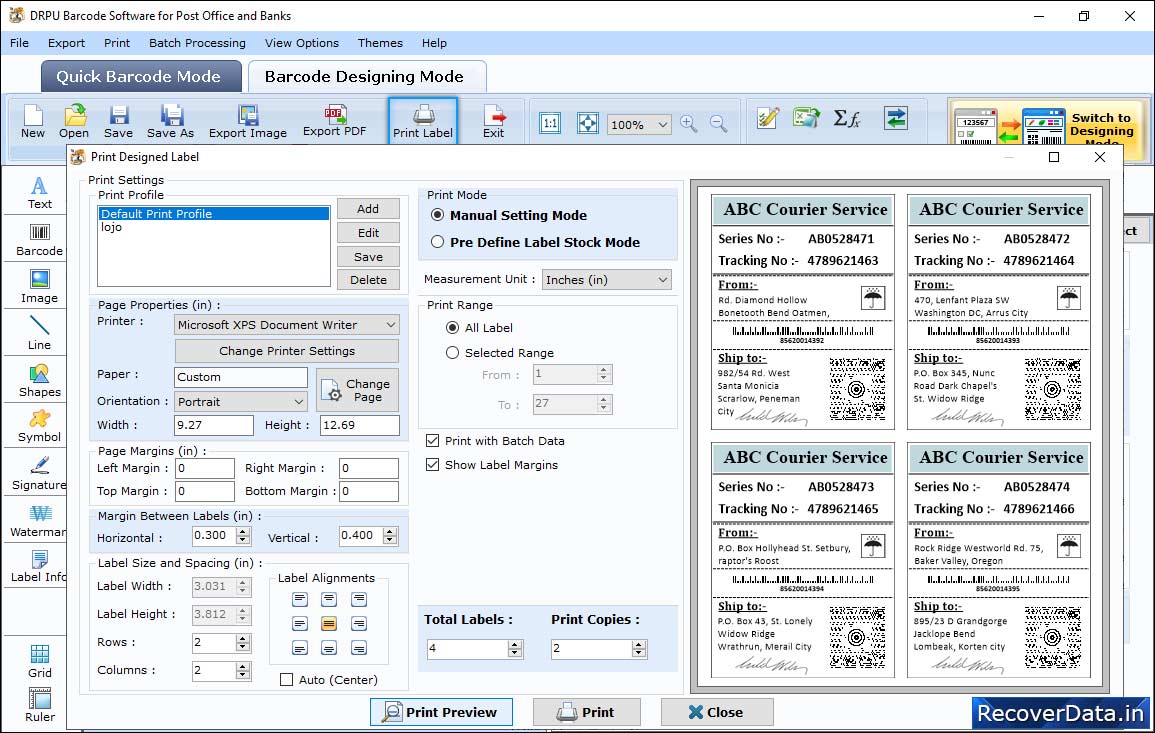Image resolution: width=1155 pixels, height=733 pixels.
Task: Click the Print Copies spinner arrows
Action: tap(639, 648)
